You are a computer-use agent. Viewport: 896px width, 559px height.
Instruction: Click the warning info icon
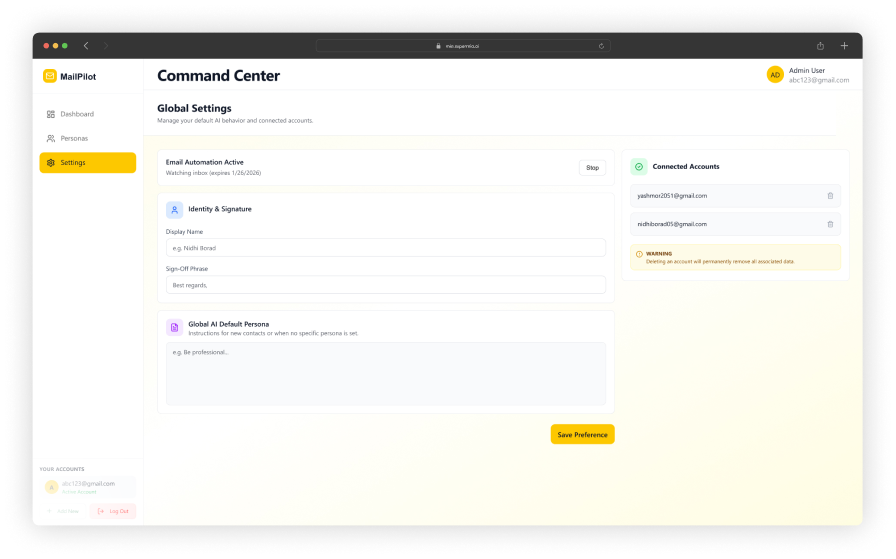[639, 254]
